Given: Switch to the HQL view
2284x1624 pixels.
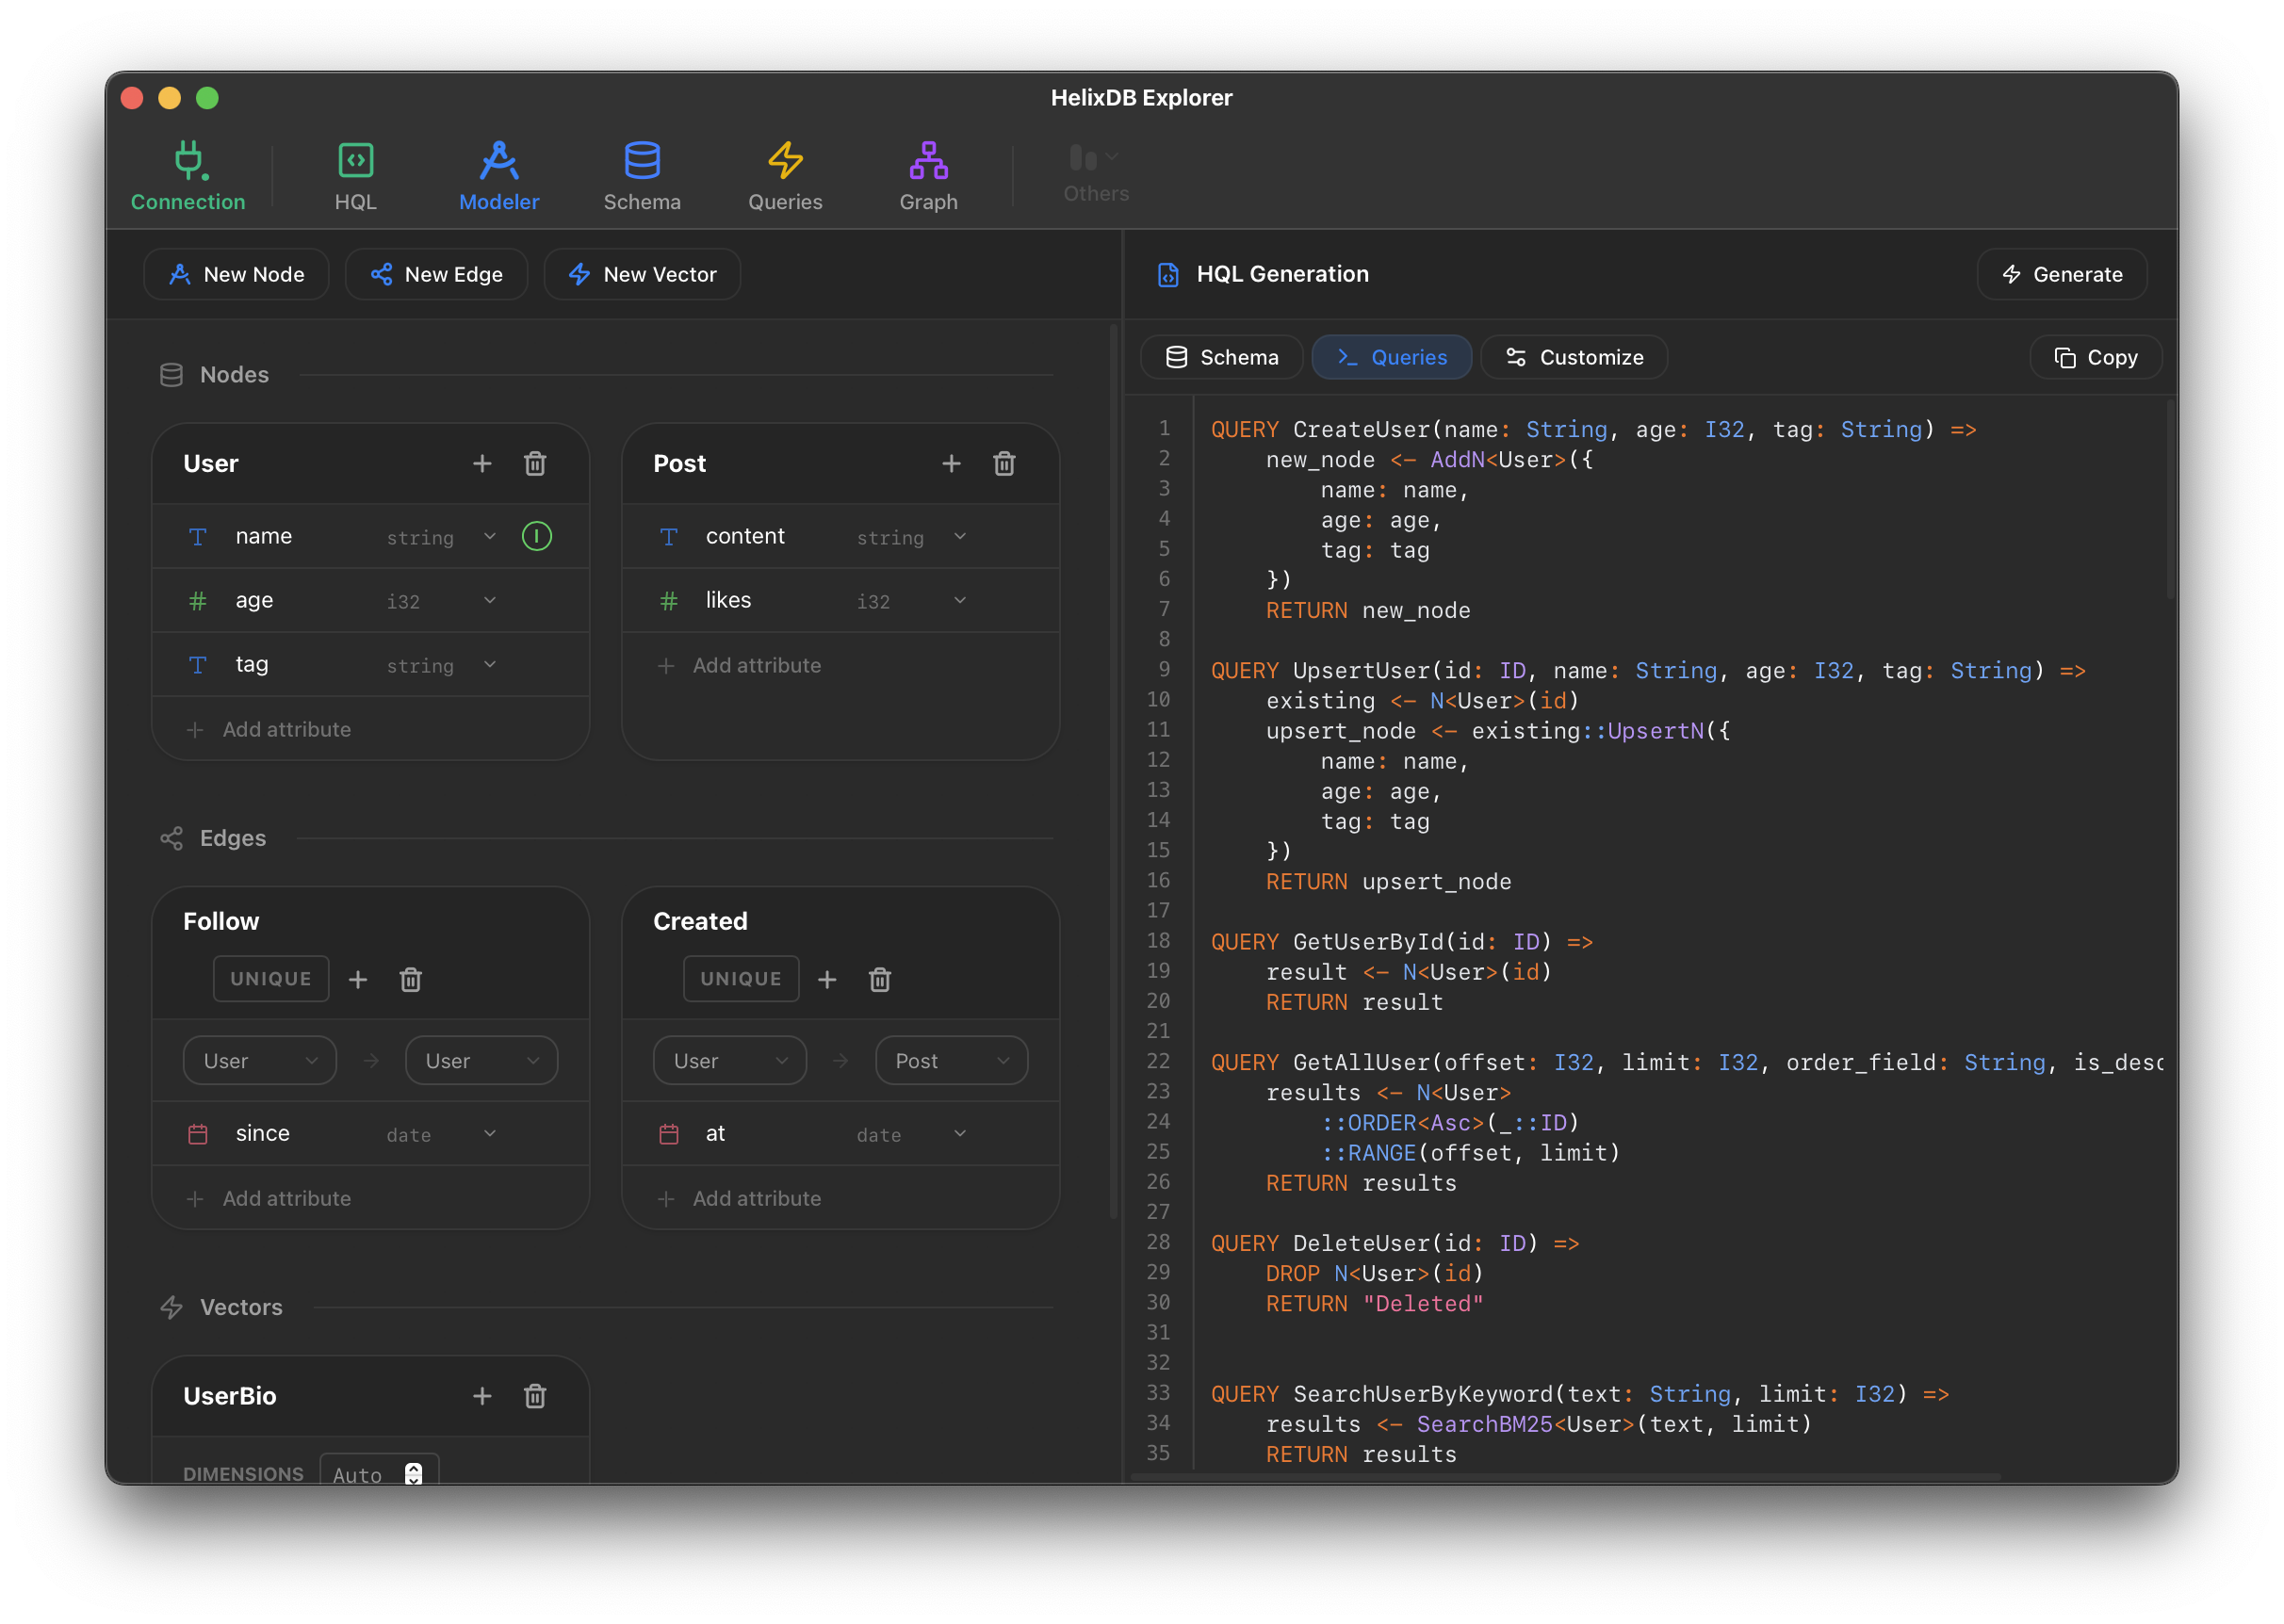Looking at the screenshot, I should click(x=356, y=176).
